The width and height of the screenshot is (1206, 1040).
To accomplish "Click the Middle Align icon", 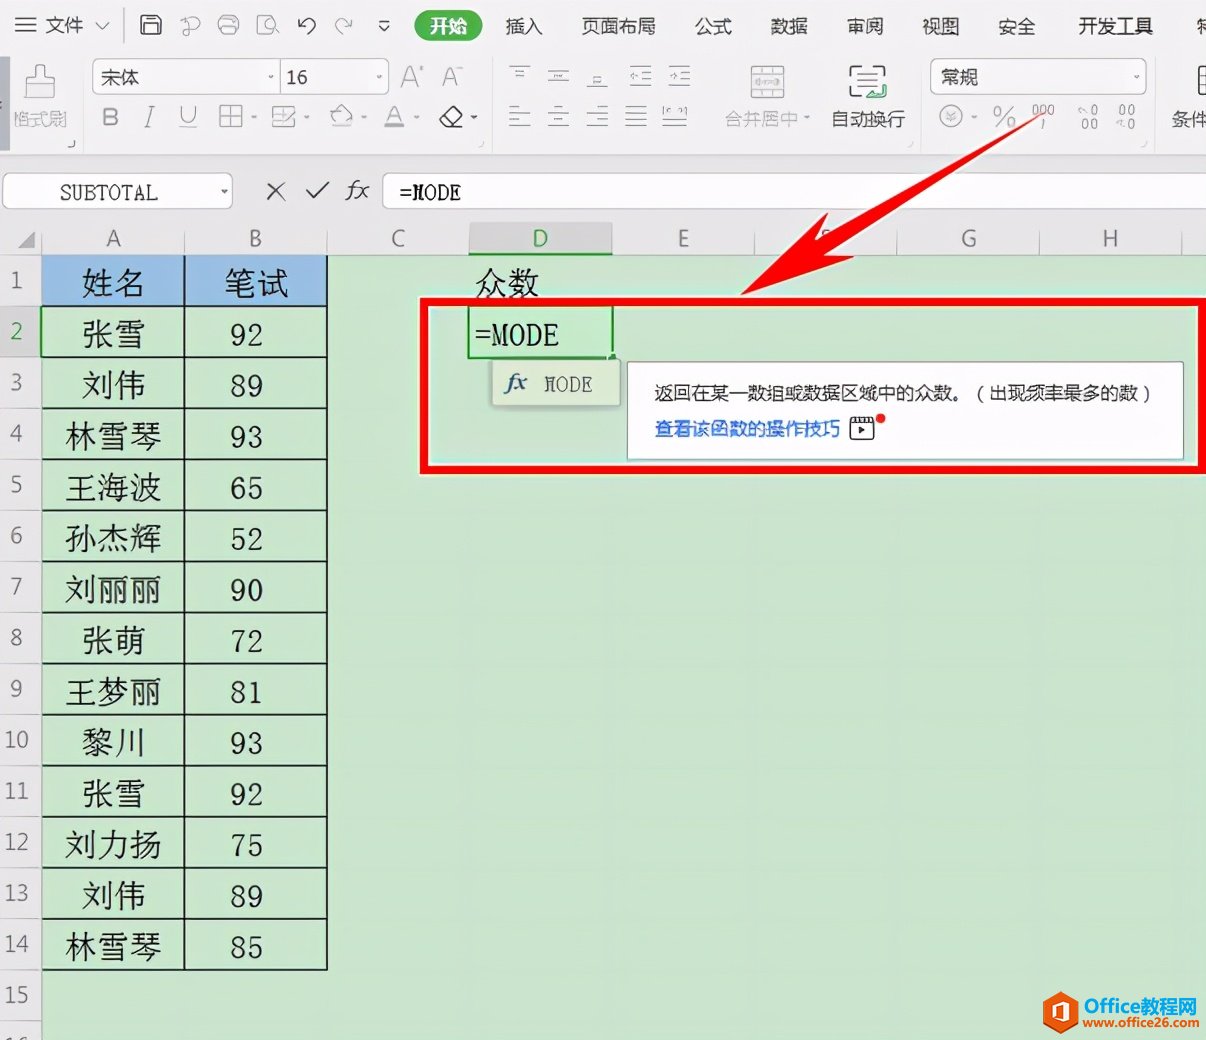I will [x=558, y=77].
